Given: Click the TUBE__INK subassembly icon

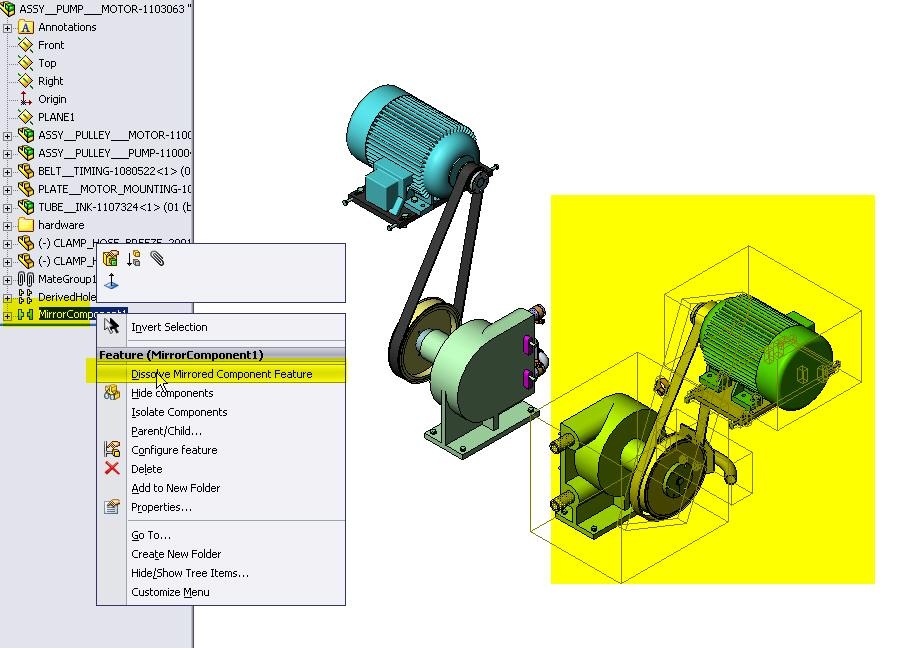Looking at the screenshot, I should pos(26,207).
